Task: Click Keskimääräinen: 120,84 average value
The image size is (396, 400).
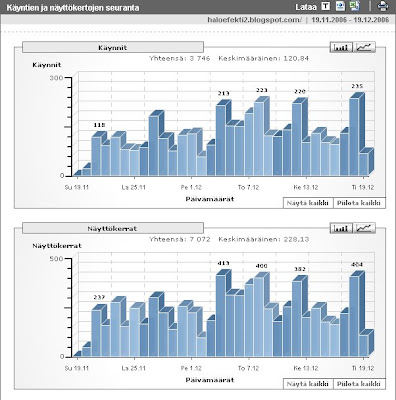Action: tap(263, 58)
